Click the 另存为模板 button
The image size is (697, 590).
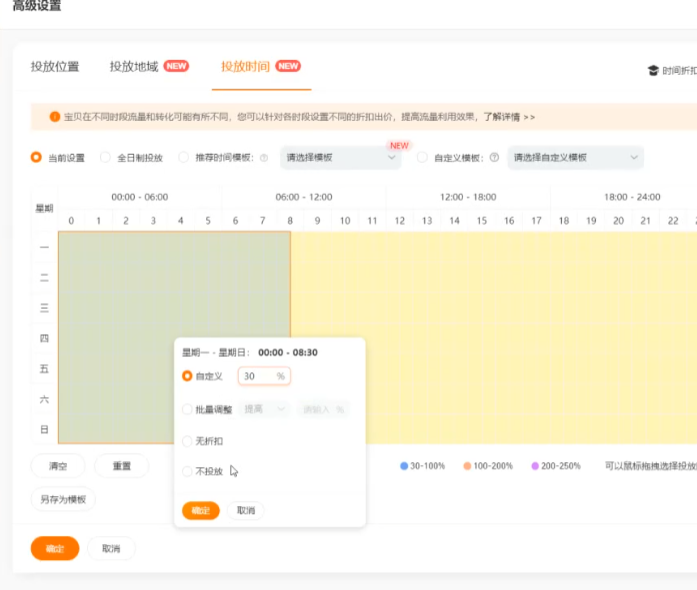[x=63, y=499]
